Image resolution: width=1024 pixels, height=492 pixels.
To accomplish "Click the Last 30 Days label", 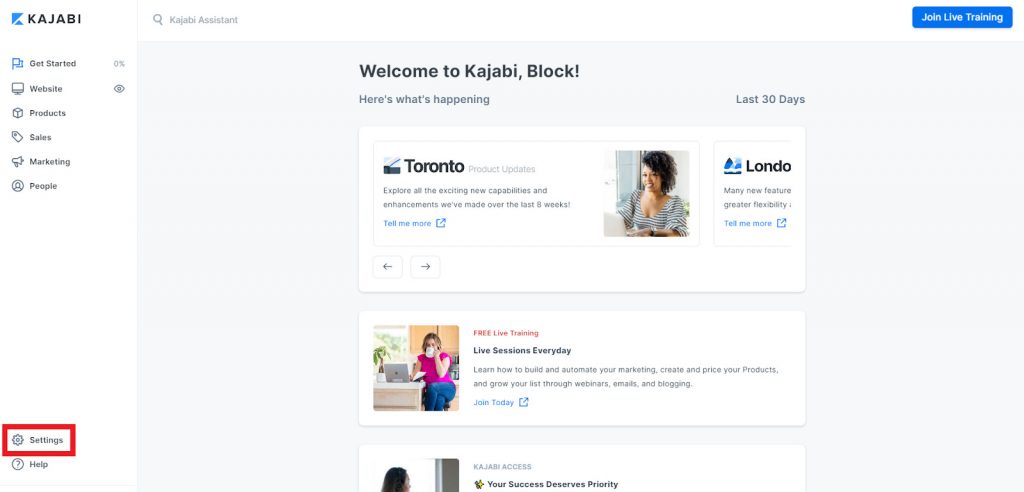I will point(770,99).
